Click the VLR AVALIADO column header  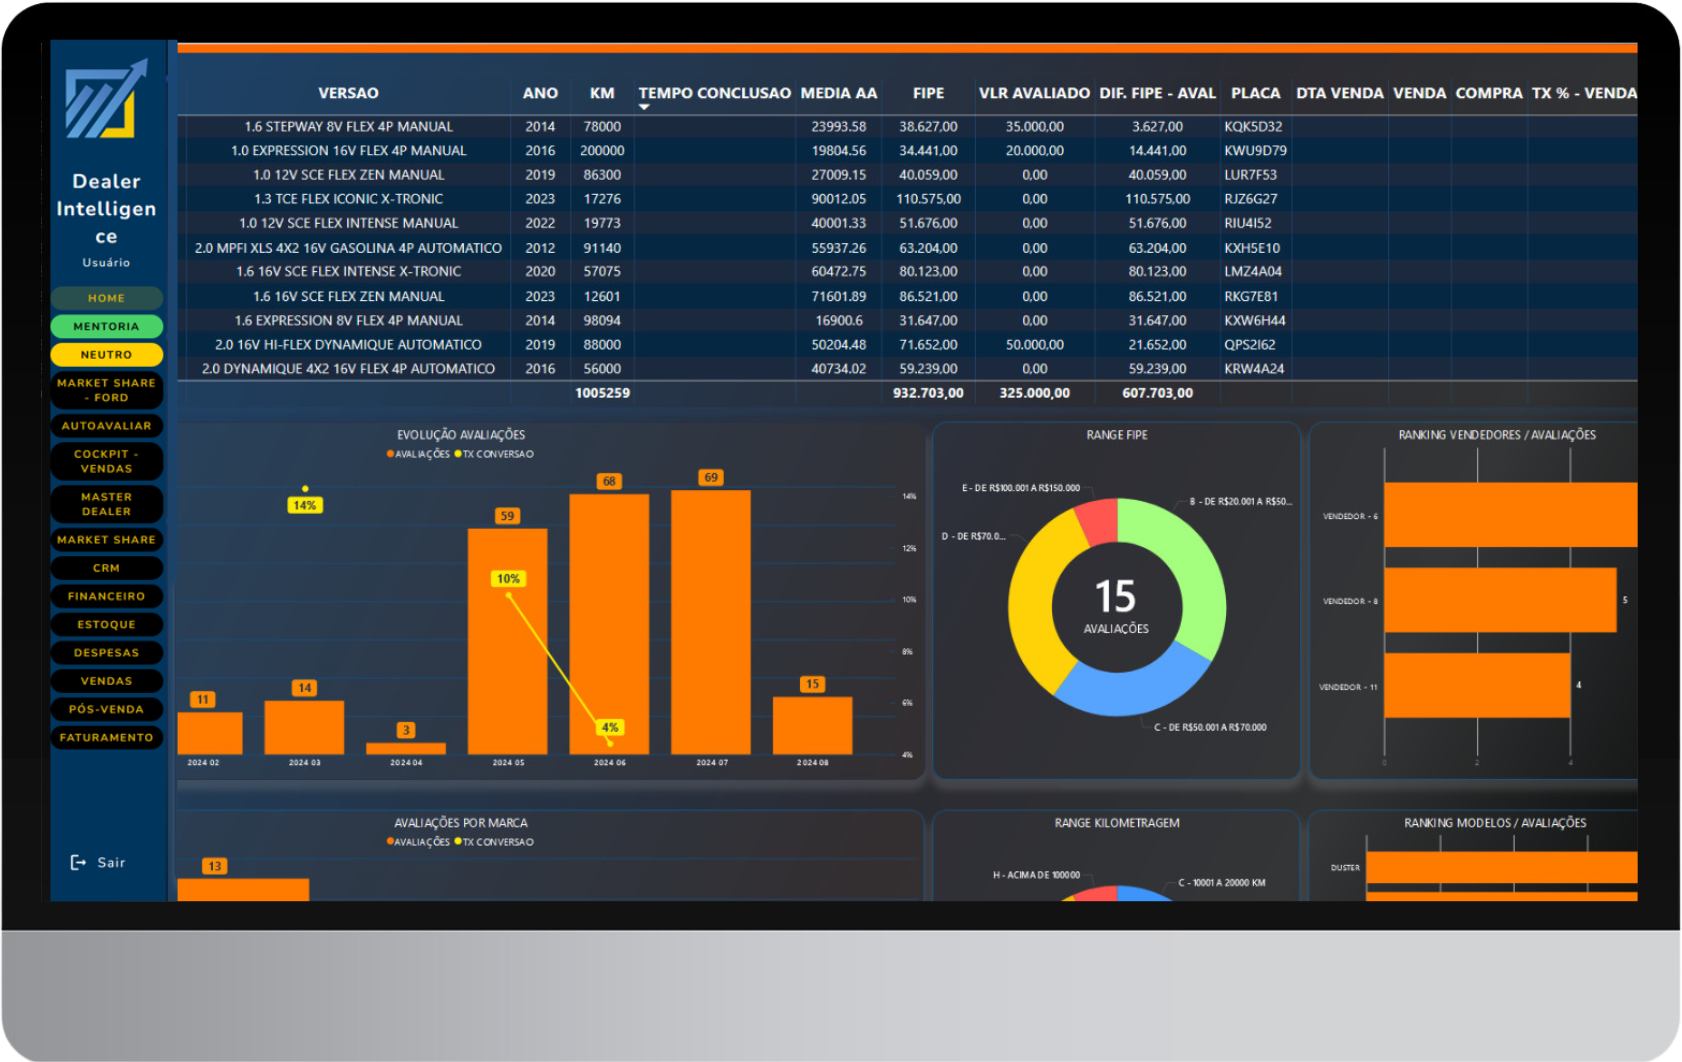[1034, 93]
